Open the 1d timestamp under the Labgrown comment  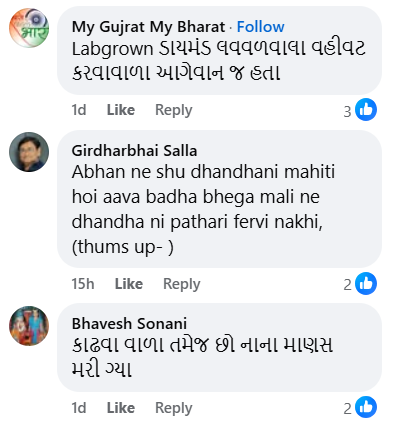click(79, 110)
